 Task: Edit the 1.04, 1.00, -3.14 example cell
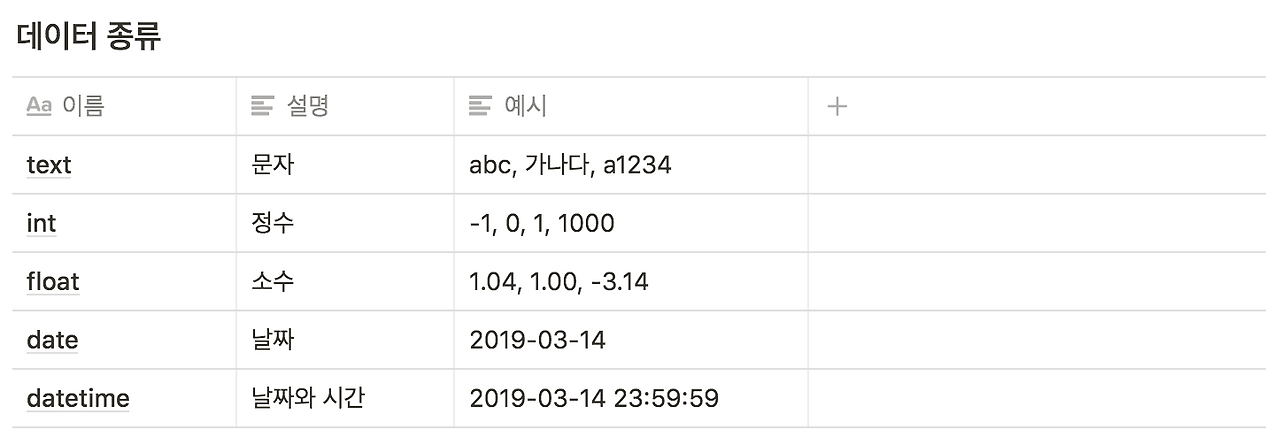click(631, 282)
